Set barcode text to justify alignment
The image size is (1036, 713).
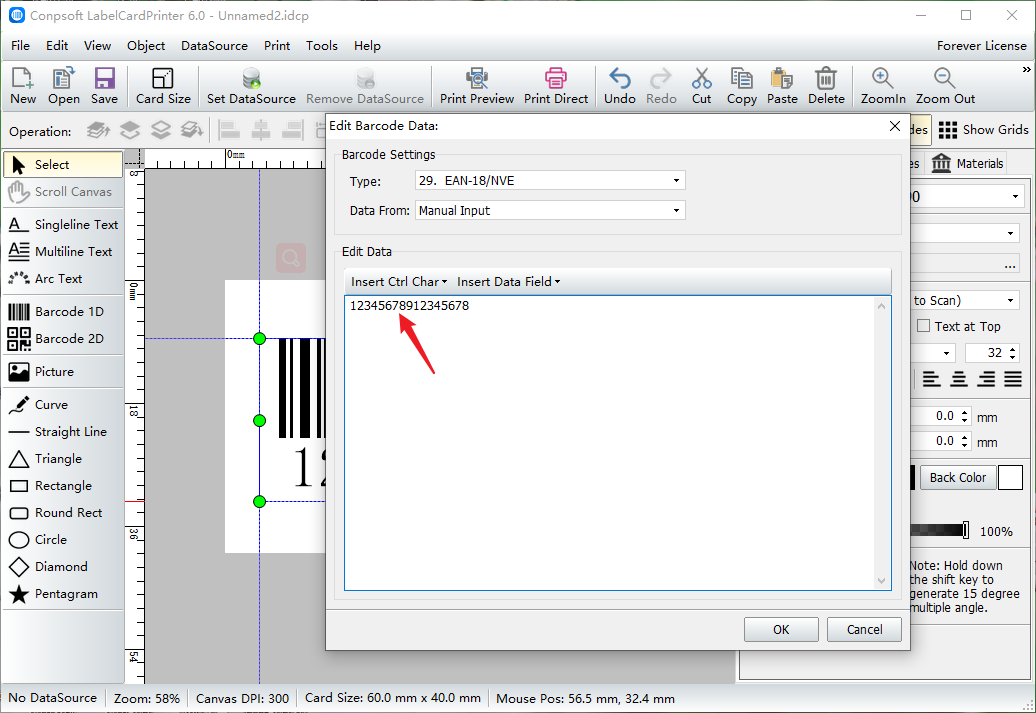1013,379
